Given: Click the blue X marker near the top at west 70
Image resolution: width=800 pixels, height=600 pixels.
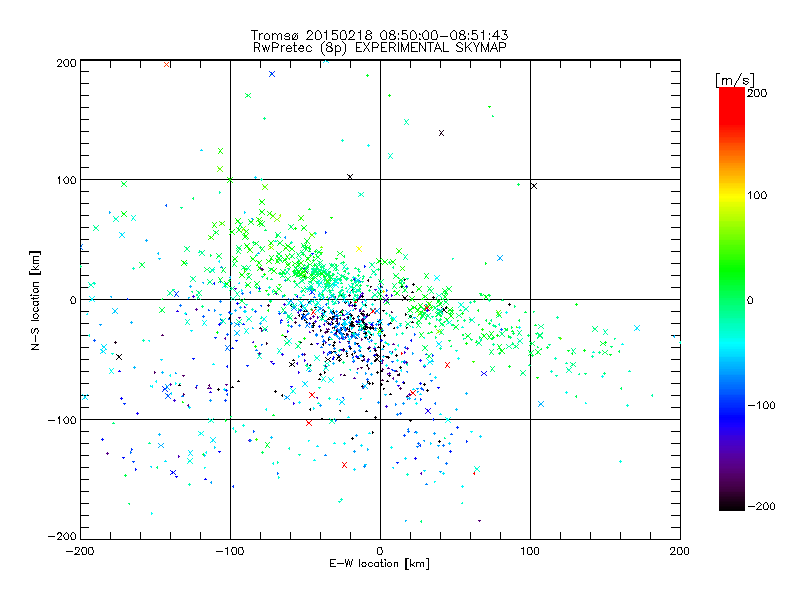Looking at the screenshot, I should pyautogui.click(x=272, y=74).
